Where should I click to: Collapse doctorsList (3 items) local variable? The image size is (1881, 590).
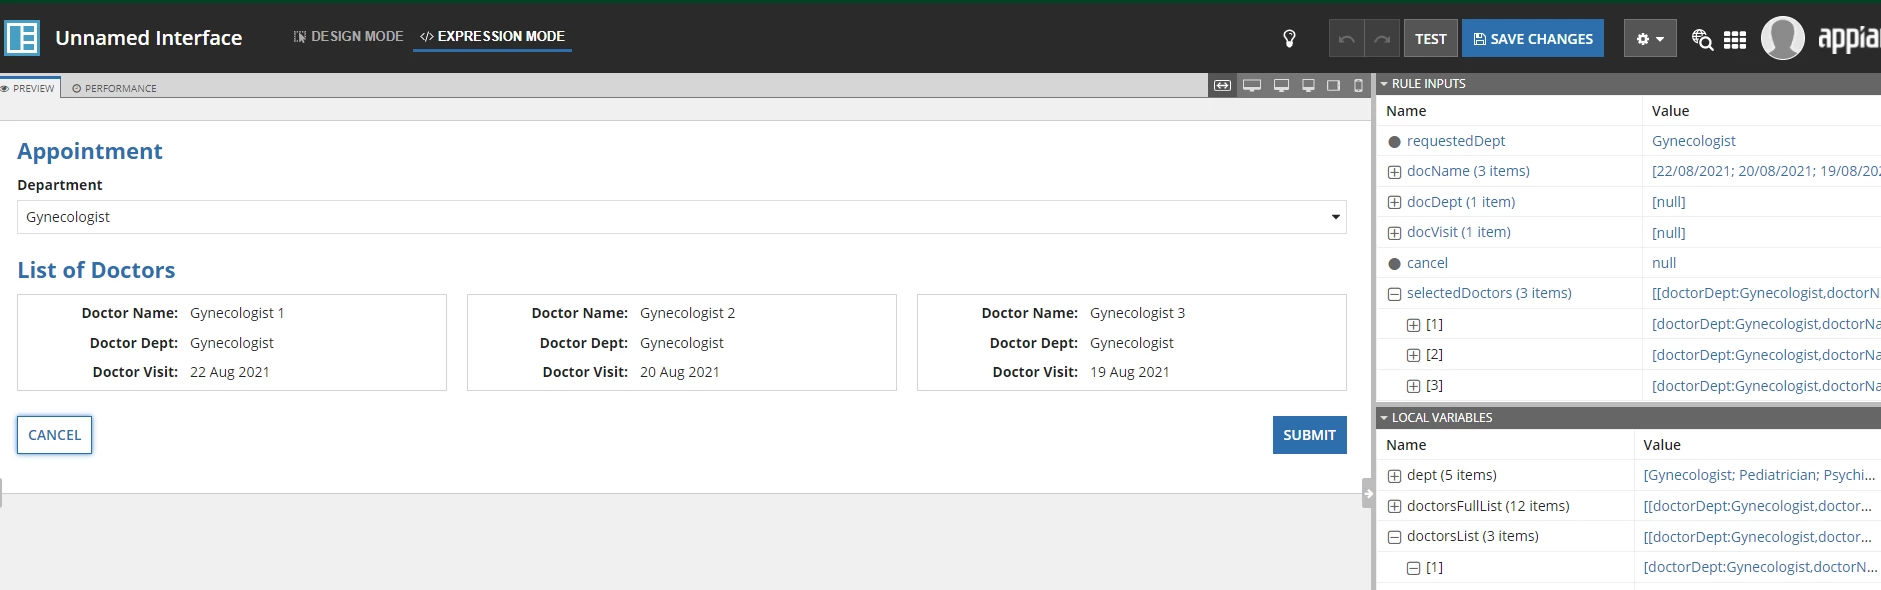click(x=1394, y=537)
